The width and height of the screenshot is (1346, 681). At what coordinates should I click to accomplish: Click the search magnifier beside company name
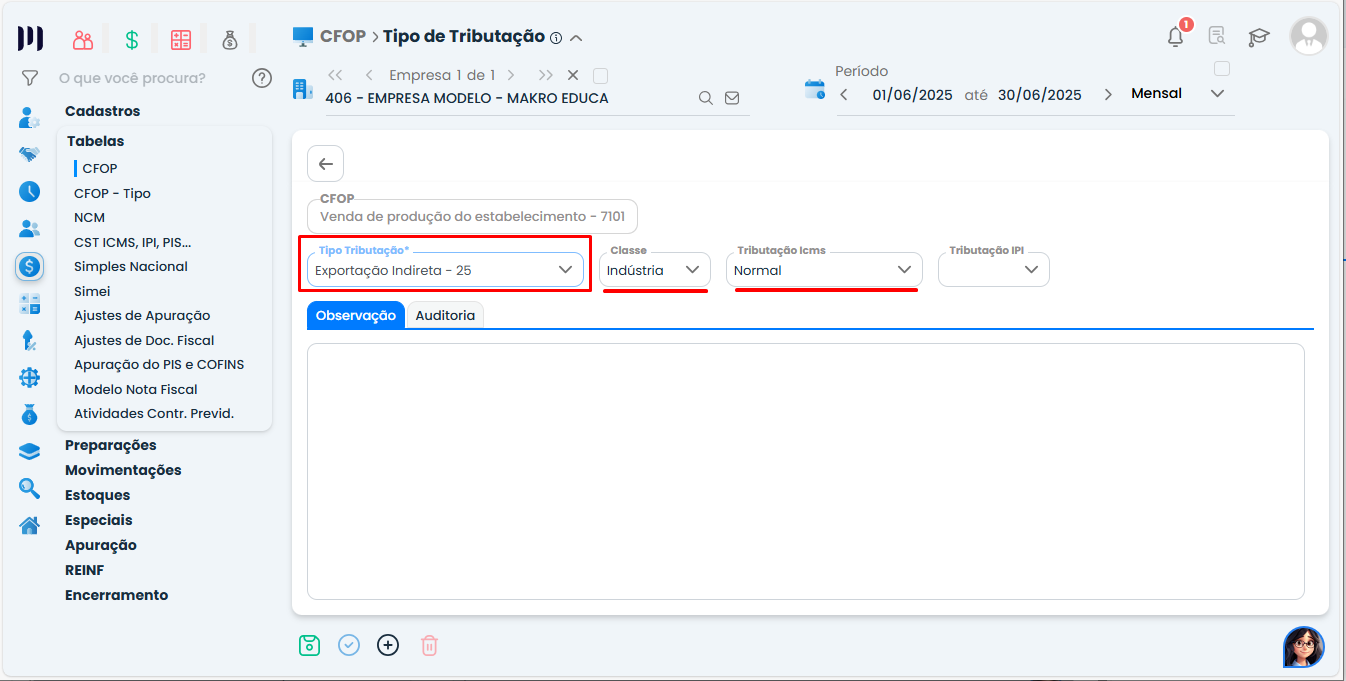tap(705, 98)
